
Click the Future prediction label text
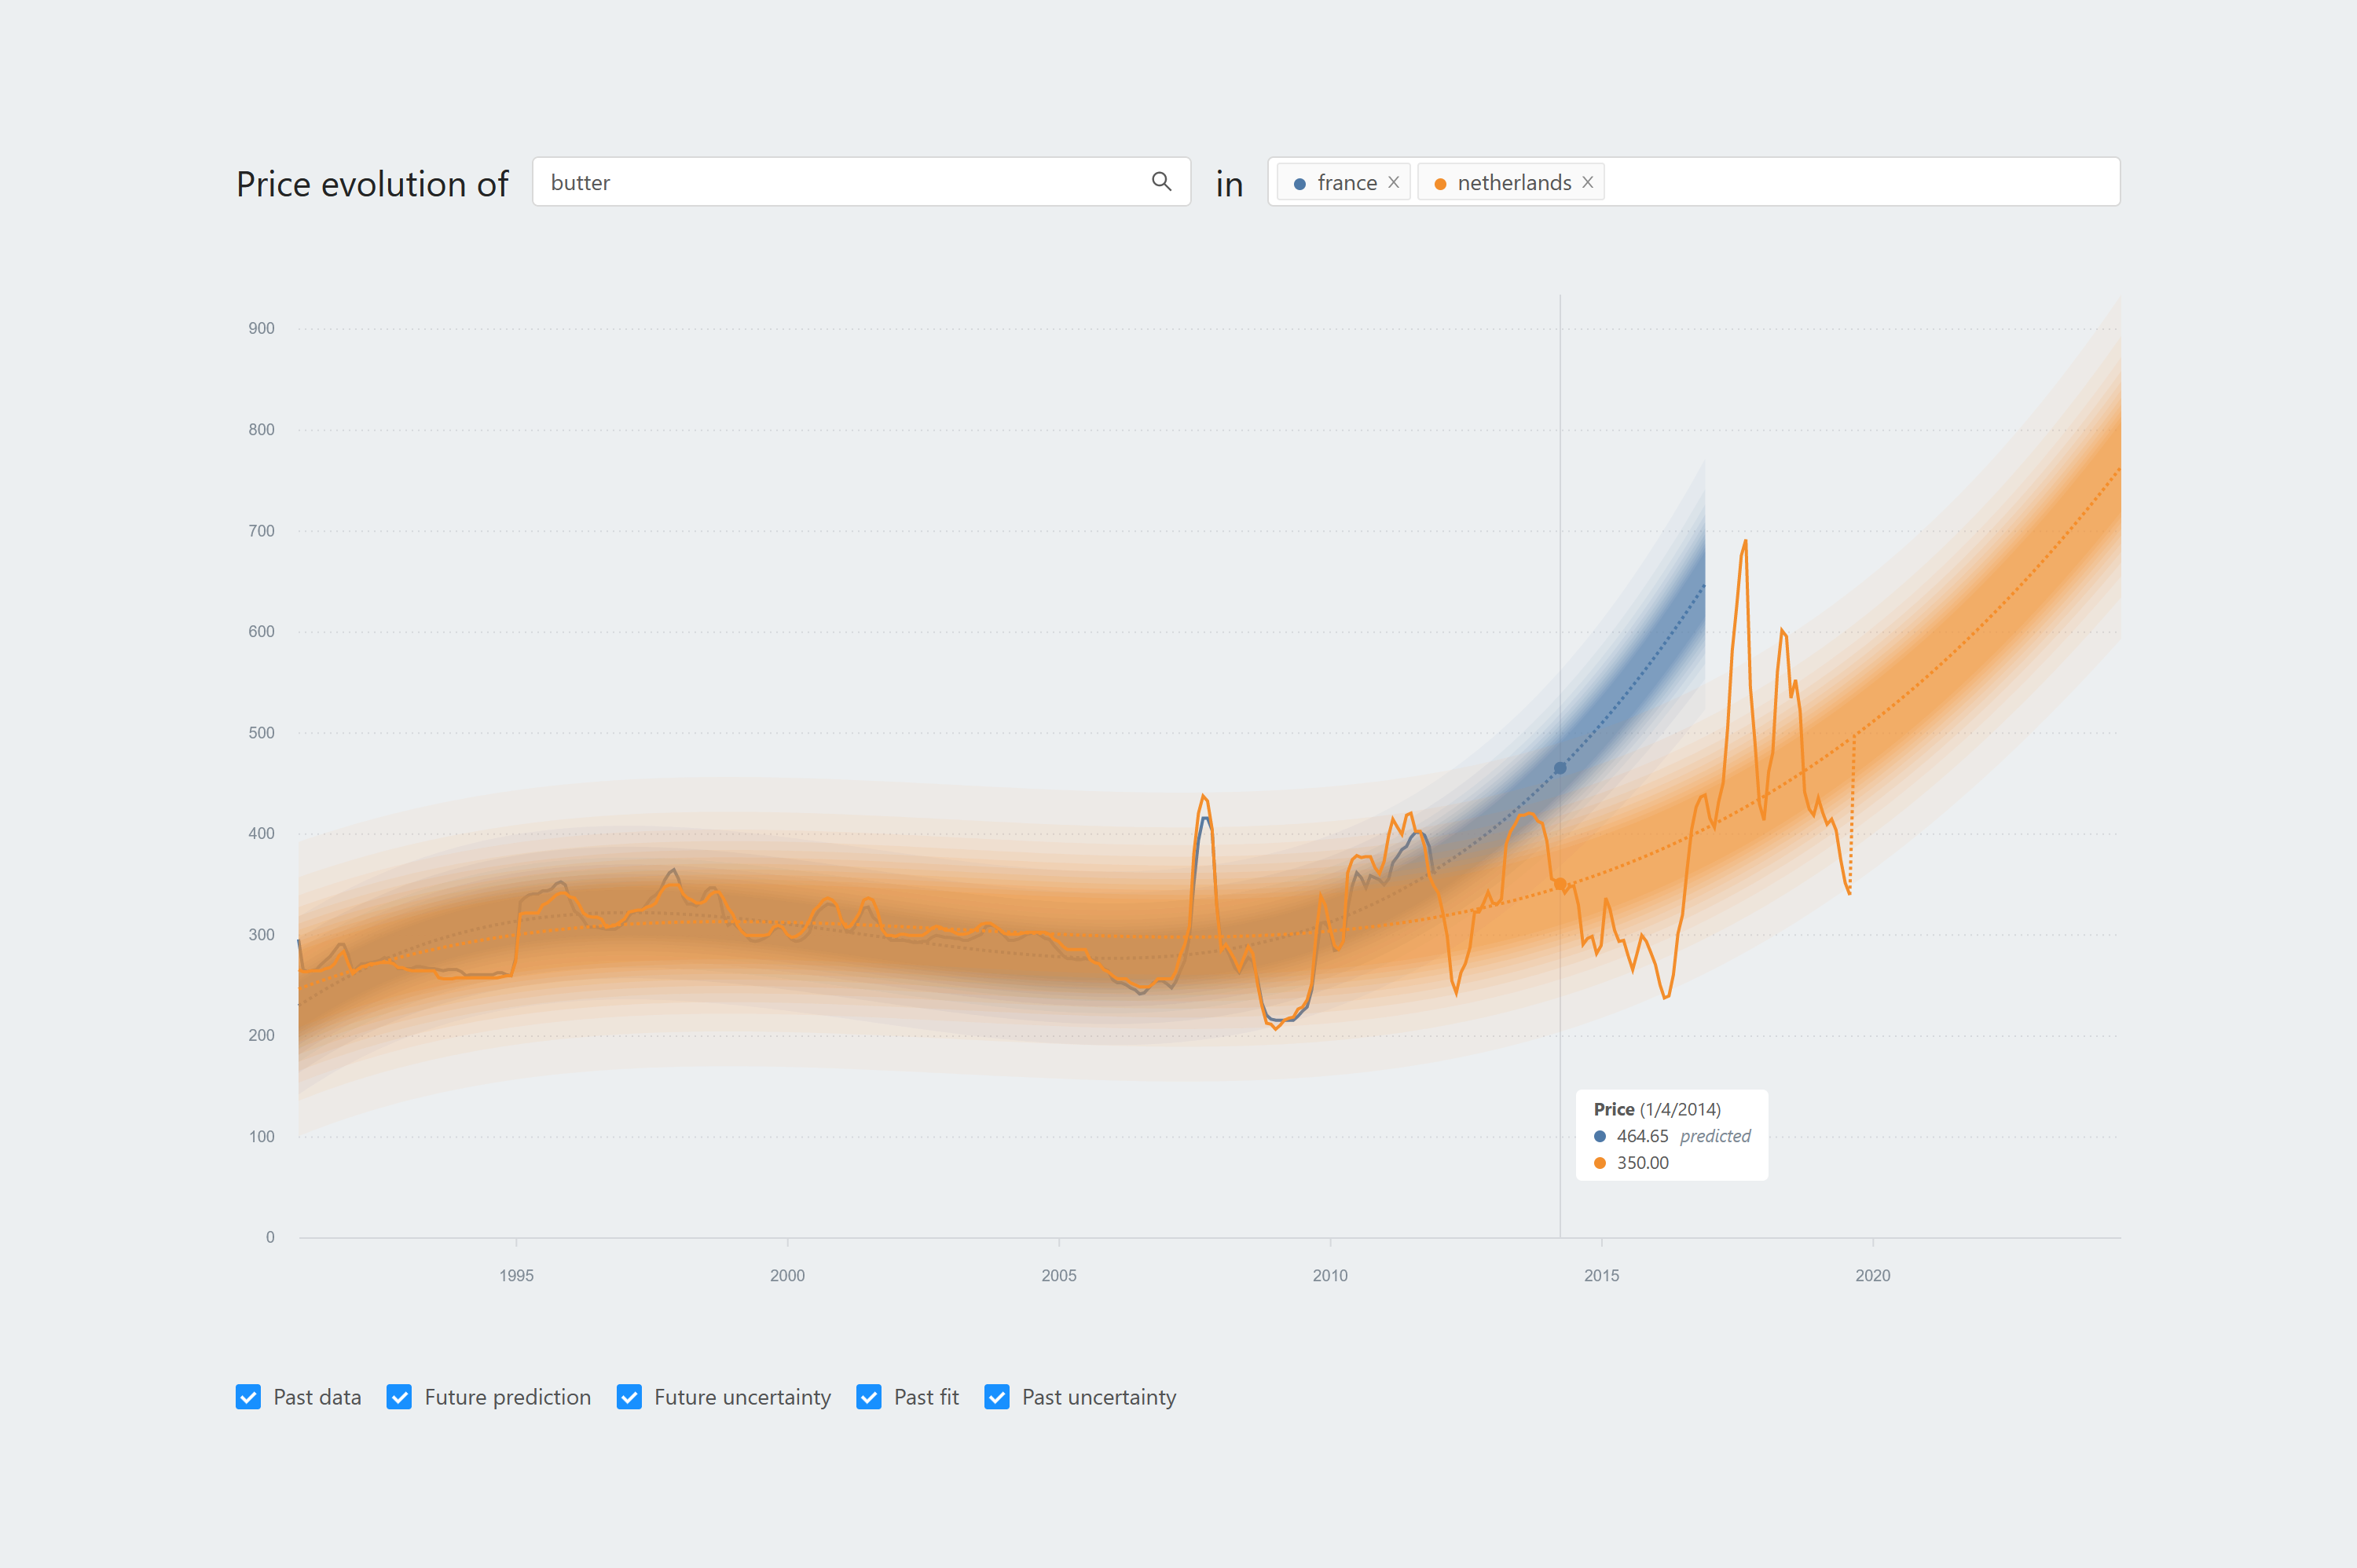coord(507,1397)
